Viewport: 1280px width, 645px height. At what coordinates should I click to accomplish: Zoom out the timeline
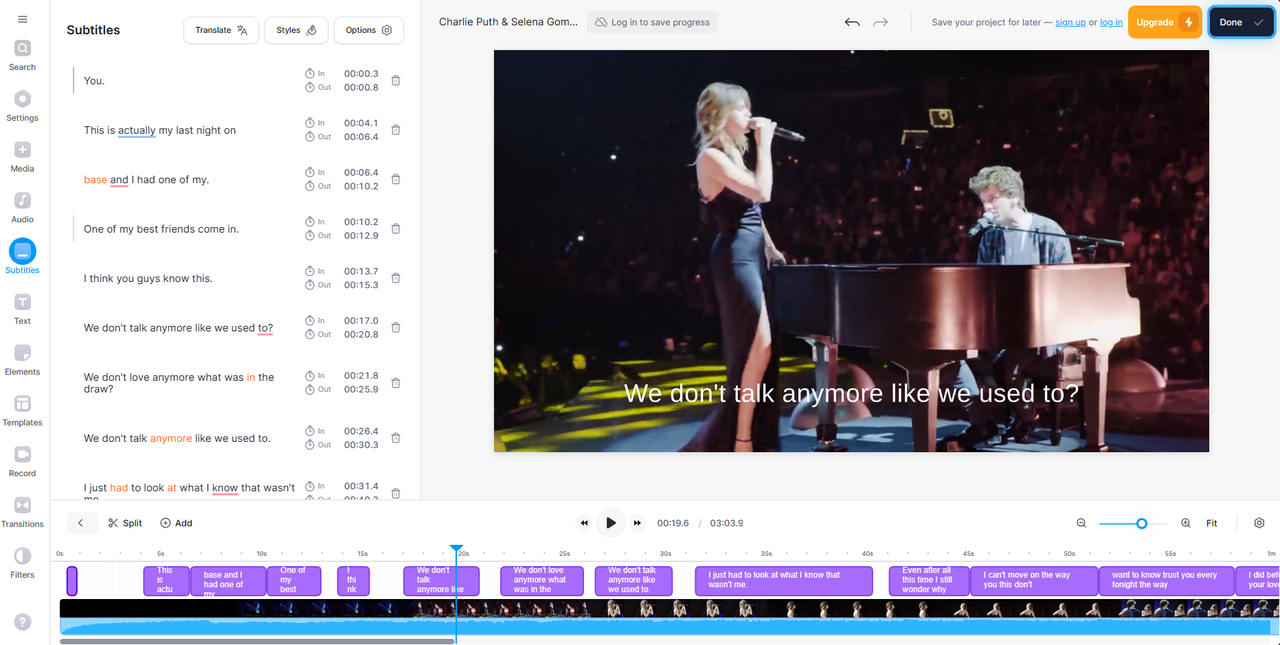[x=1081, y=523]
